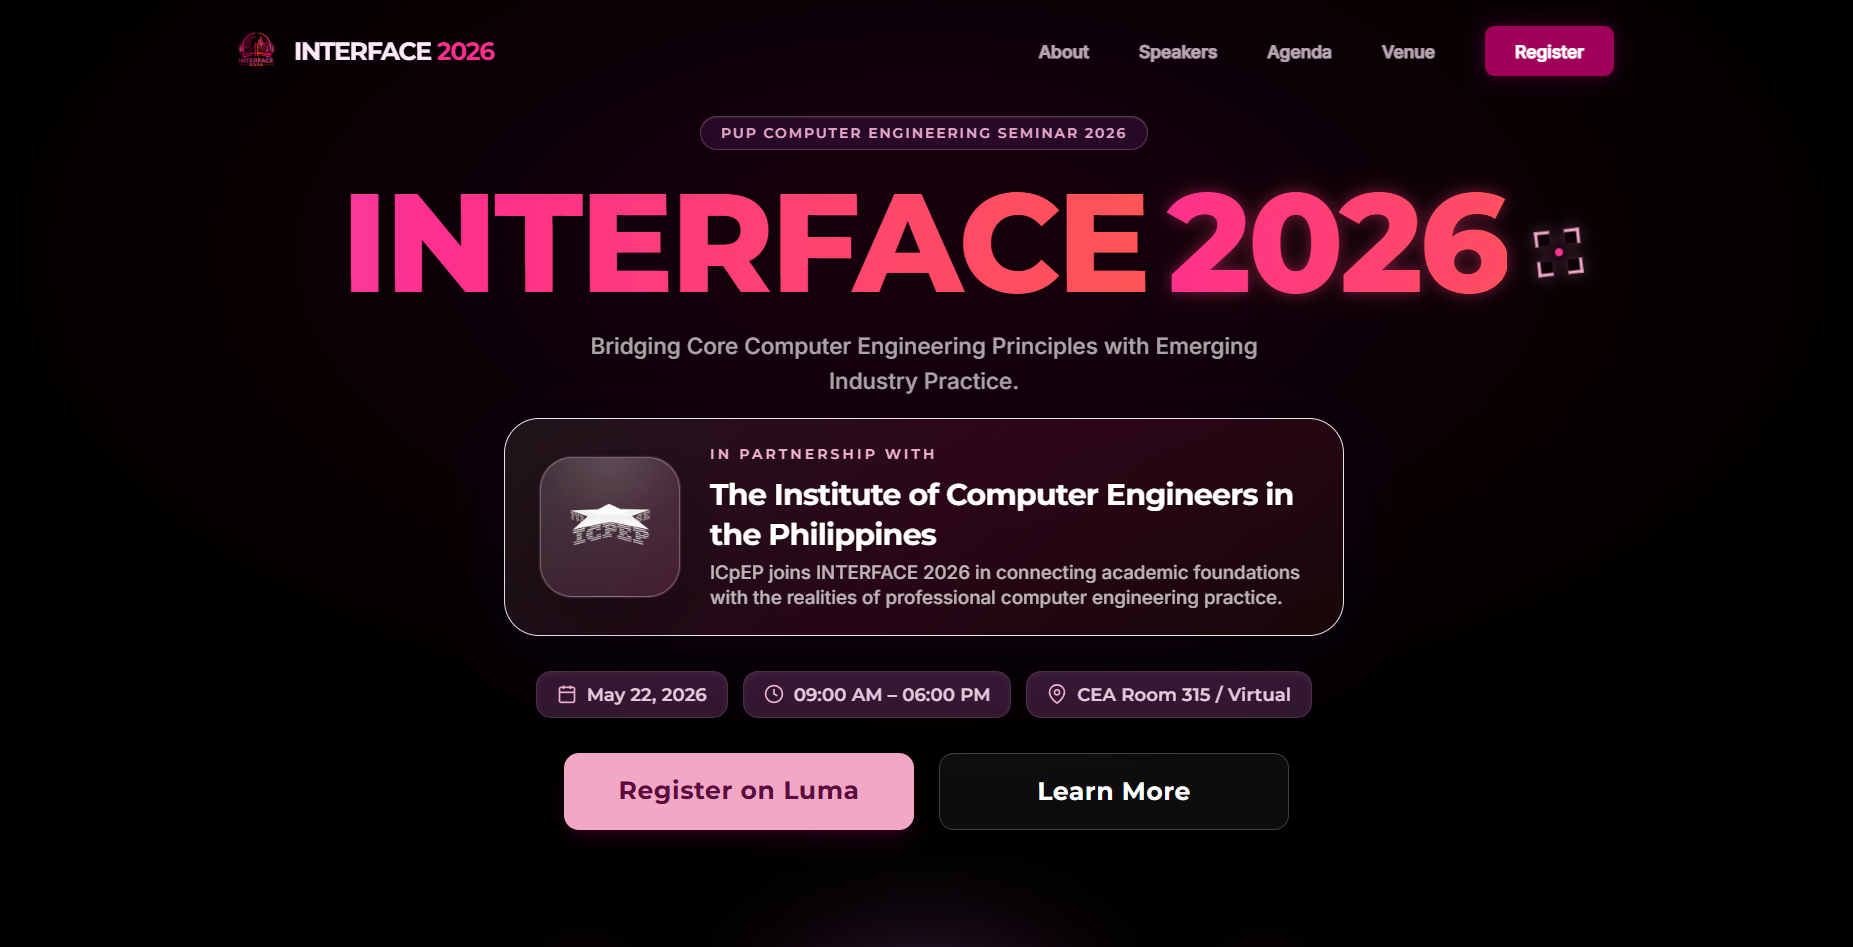The width and height of the screenshot is (1853, 947).
Task: Click the clock icon by the time
Action: tap(774, 694)
